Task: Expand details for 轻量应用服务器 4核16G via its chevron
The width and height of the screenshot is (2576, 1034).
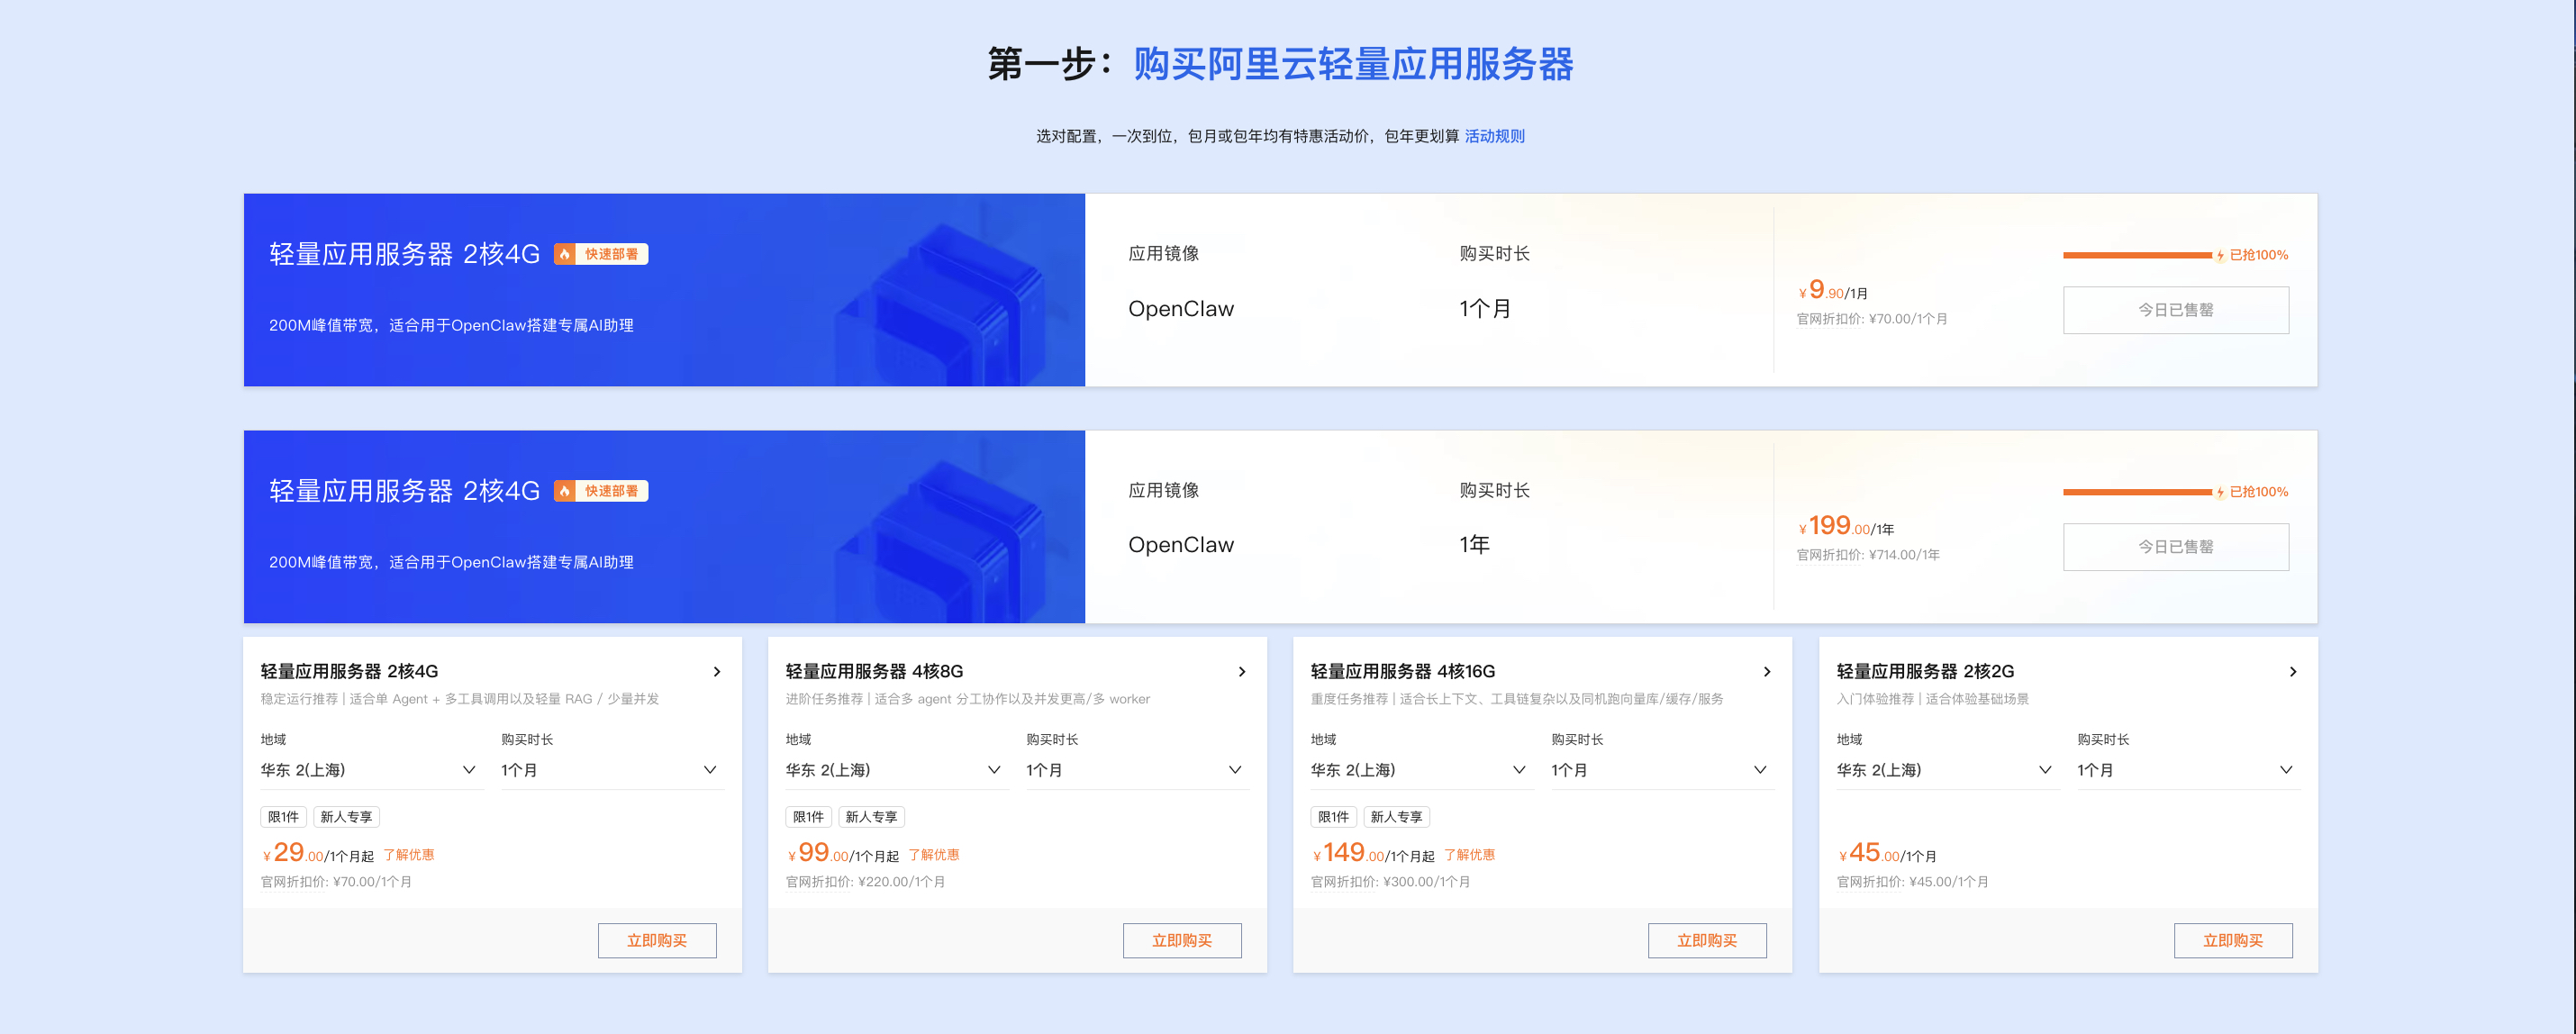Action: click(1767, 671)
